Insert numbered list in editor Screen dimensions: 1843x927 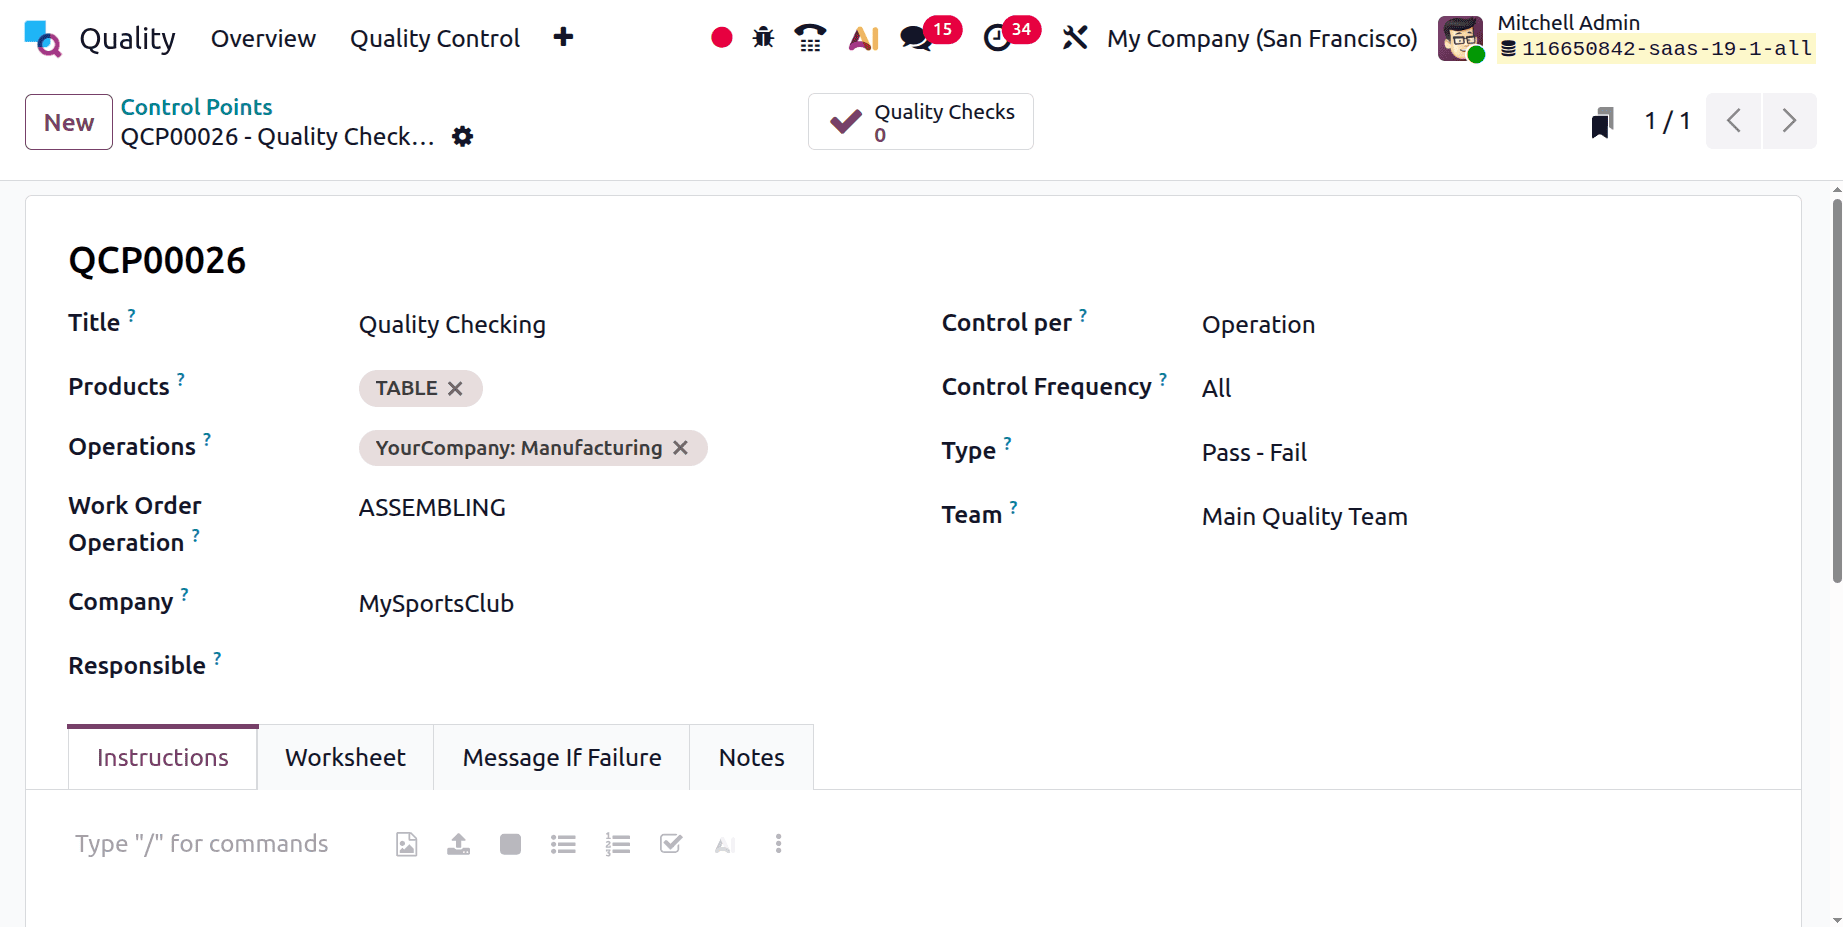(x=617, y=844)
